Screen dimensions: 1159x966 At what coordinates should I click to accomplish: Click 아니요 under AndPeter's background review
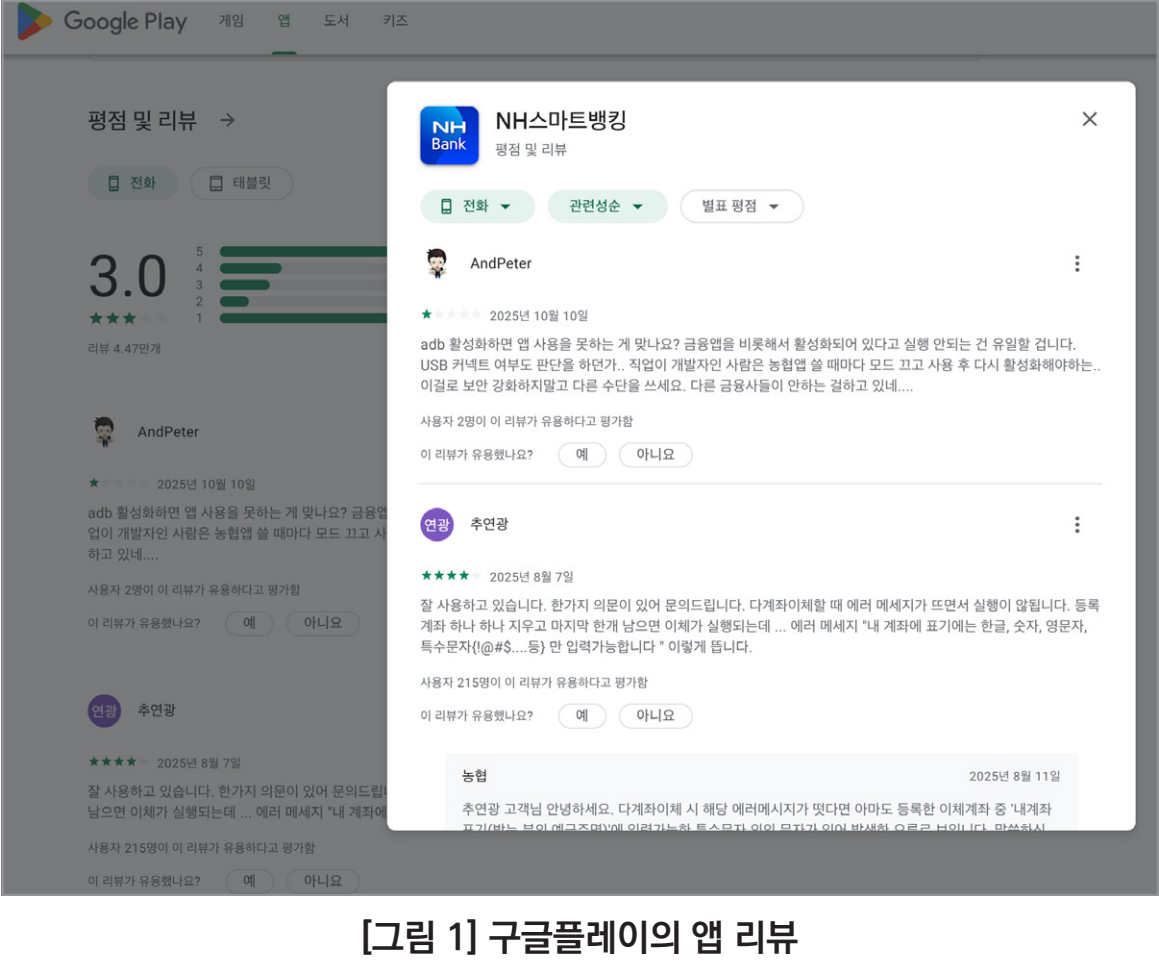(323, 623)
